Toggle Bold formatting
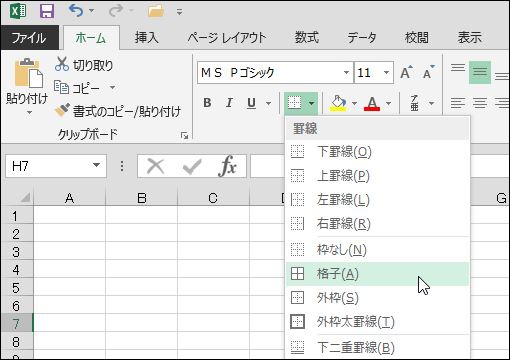The width and height of the screenshot is (510, 360). pyautogui.click(x=207, y=103)
